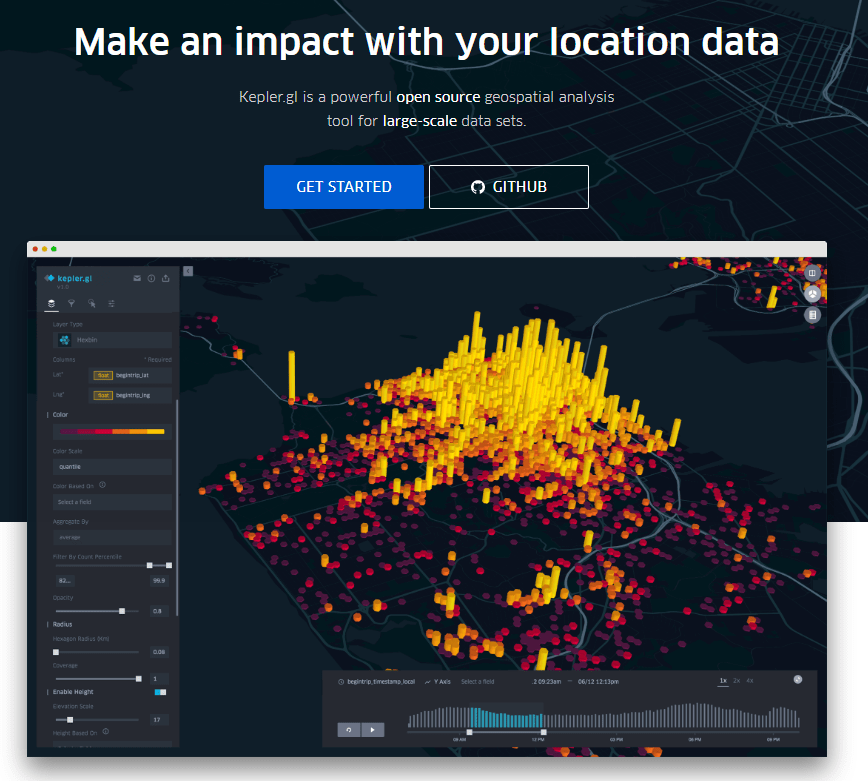Switch to the Layers tab
Image resolution: width=868 pixels, height=781 pixels.
52,302
